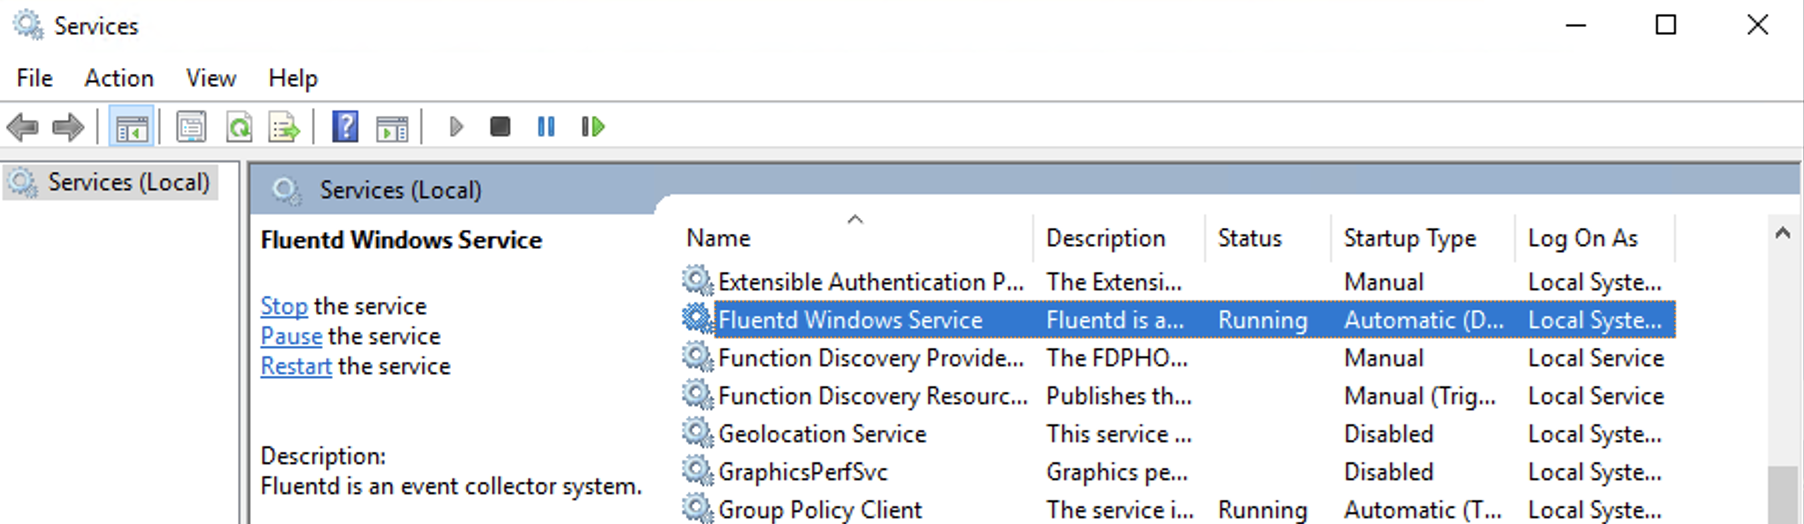Viewport: 1804px width, 524px height.
Task: Toggle Show/Hide Console Tree toolbar icon
Action: coord(131,127)
